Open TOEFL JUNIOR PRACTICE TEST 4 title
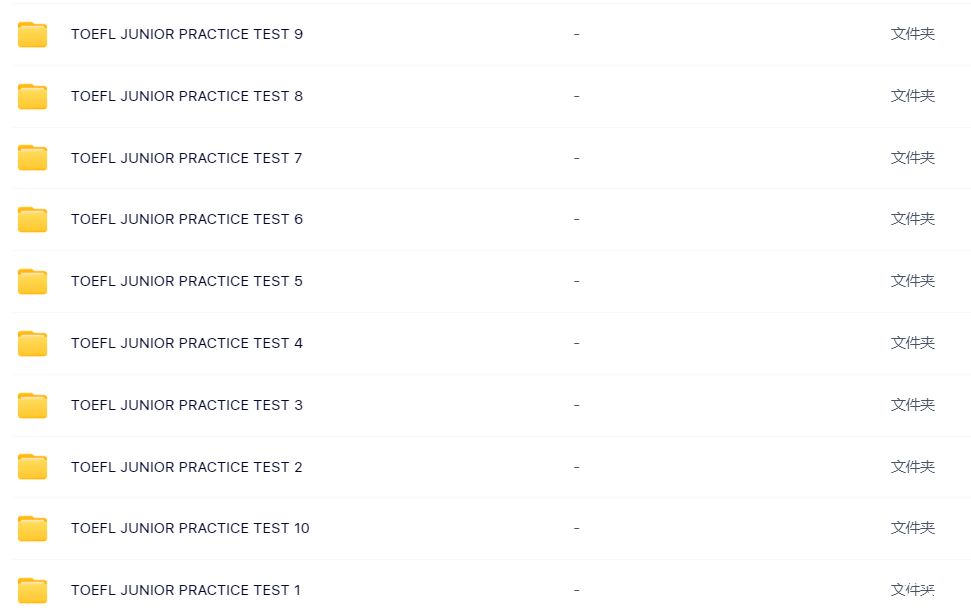 click(x=187, y=343)
